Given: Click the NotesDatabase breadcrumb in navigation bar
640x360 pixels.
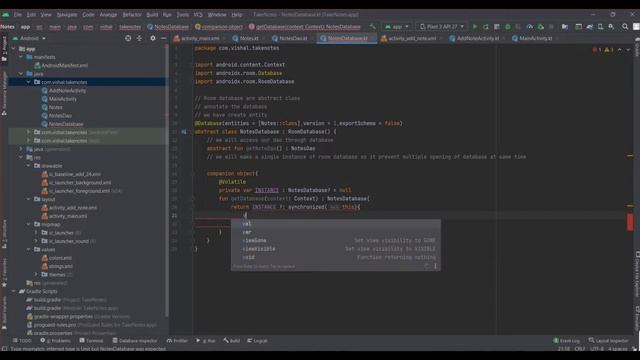Looking at the screenshot, I should [x=168, y=27].
